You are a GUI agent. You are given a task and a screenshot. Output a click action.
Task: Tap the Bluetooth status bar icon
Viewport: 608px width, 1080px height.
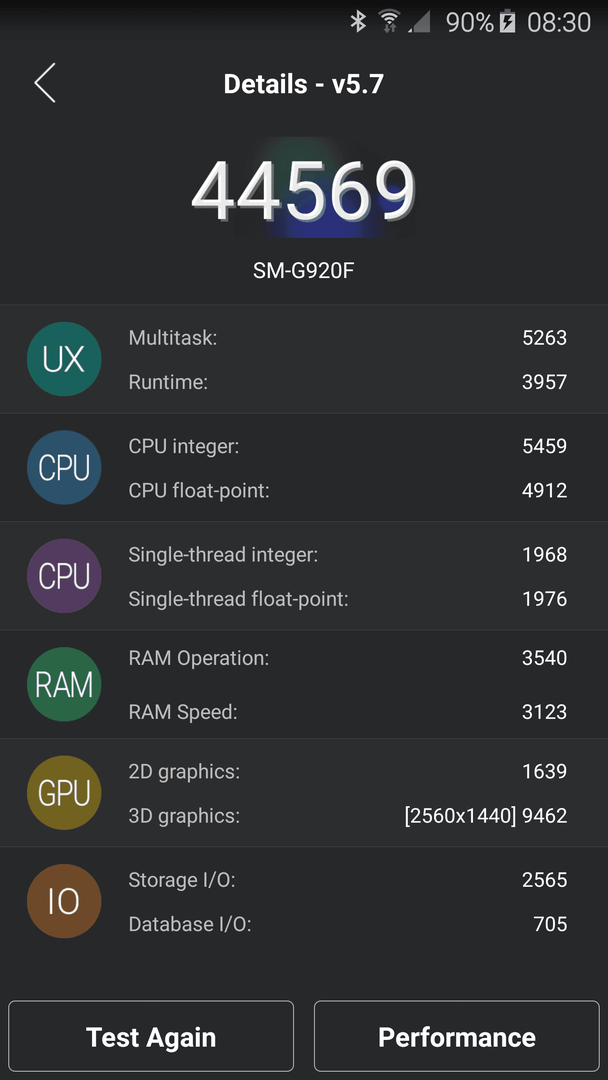[x=358, y=22]
